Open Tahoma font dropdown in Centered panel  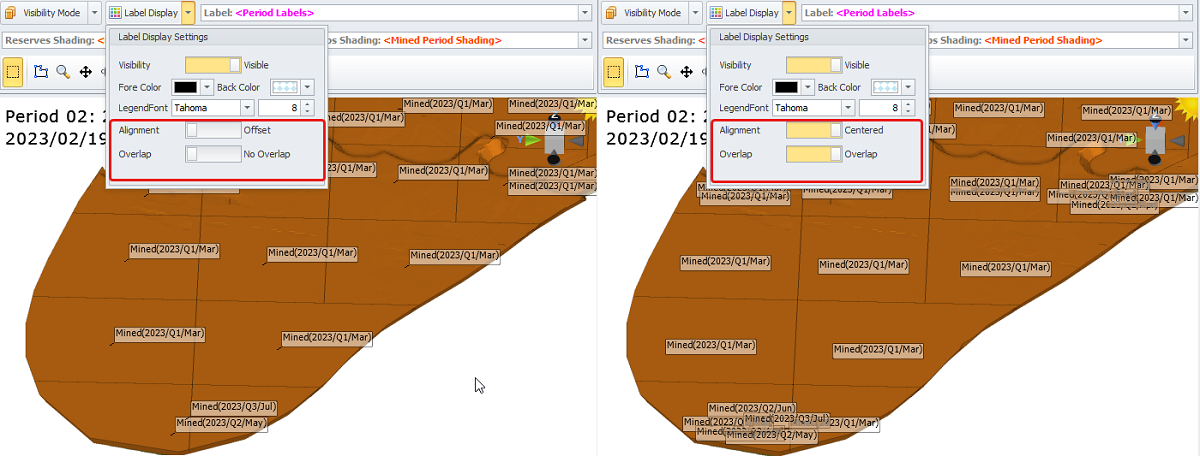click(x=847, y=107)
